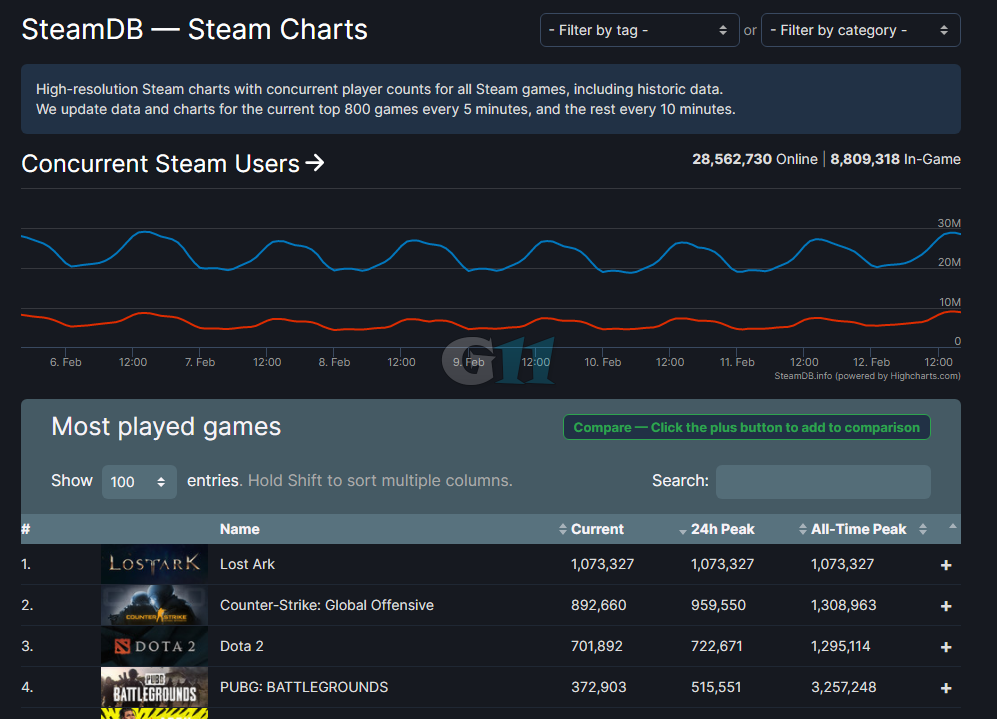
Task: Click the SteamDB.info Highcharts credit text
Action: click(x=867, y=376)
